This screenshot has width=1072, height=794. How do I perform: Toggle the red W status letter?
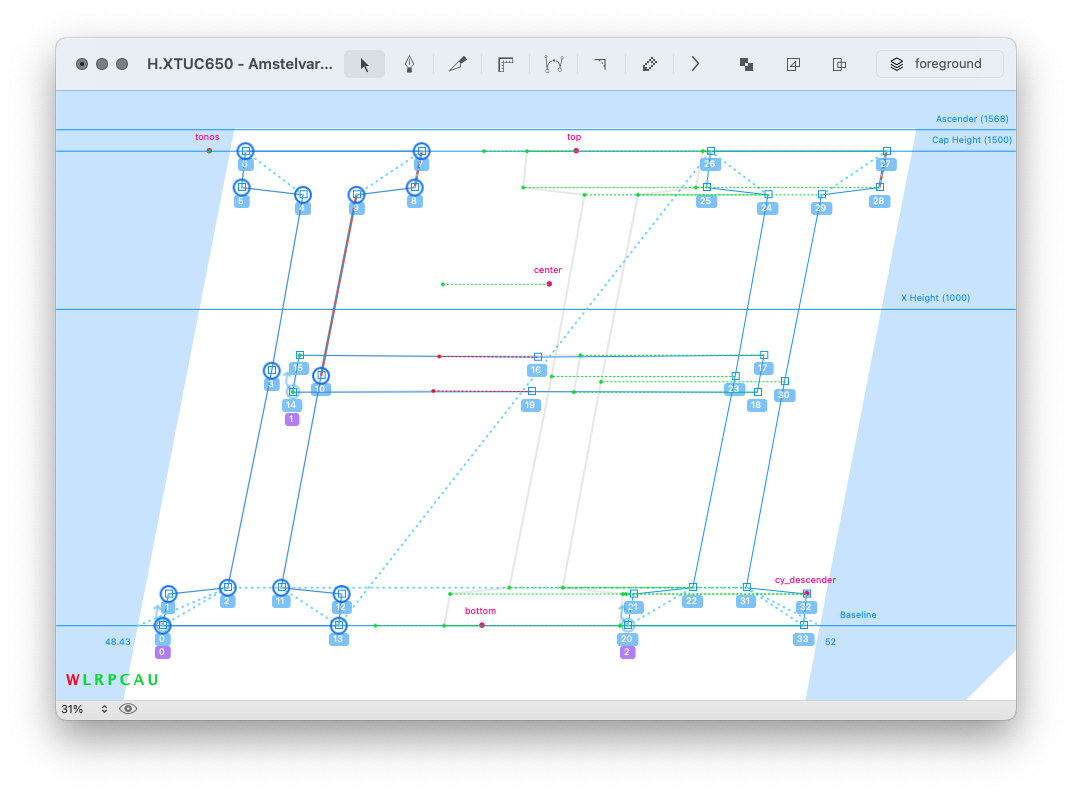(72, 680)
